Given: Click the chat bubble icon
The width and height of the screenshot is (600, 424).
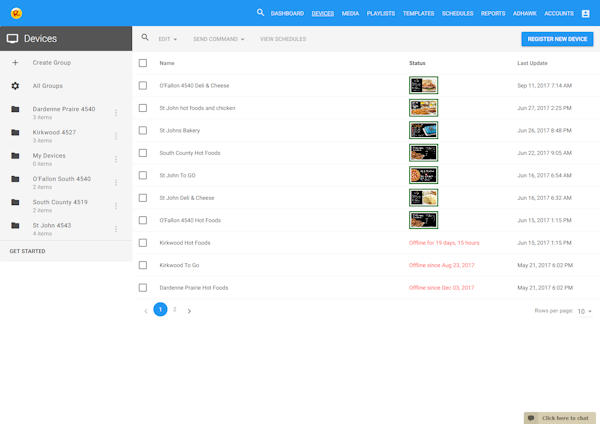Looking at the screenshot, I should click(x=531, y=418).
